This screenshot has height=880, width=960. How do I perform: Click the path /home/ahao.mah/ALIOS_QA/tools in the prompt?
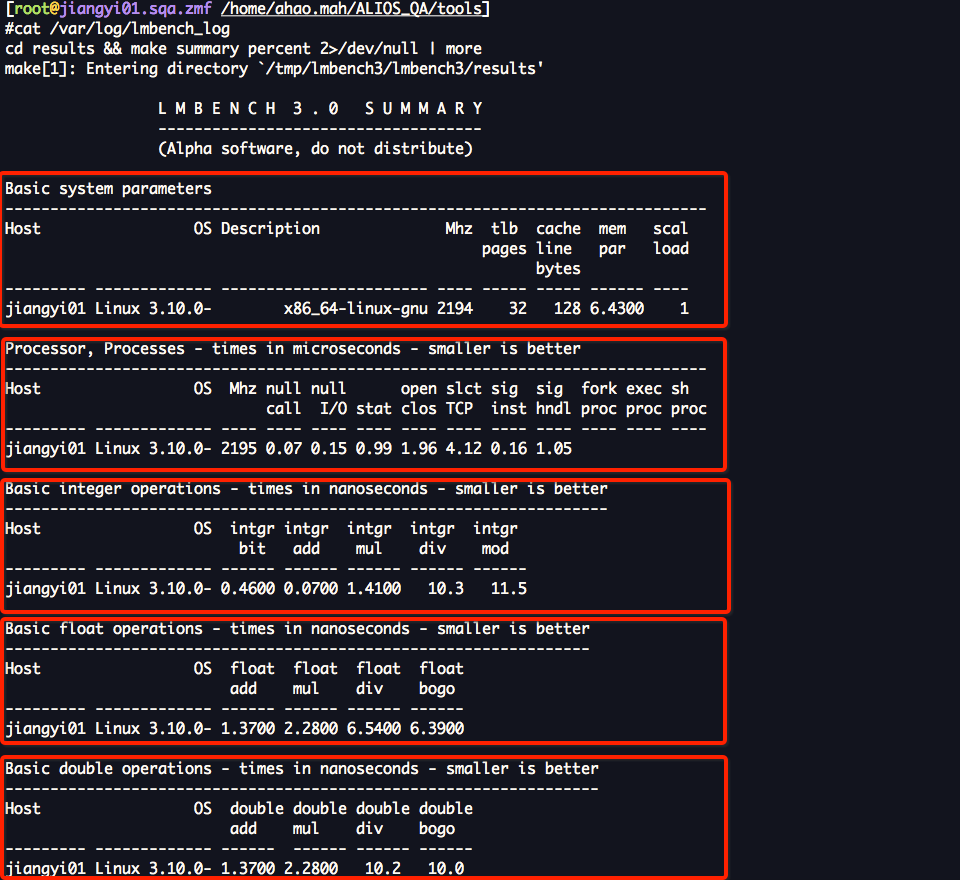click(x=353, y=9)
